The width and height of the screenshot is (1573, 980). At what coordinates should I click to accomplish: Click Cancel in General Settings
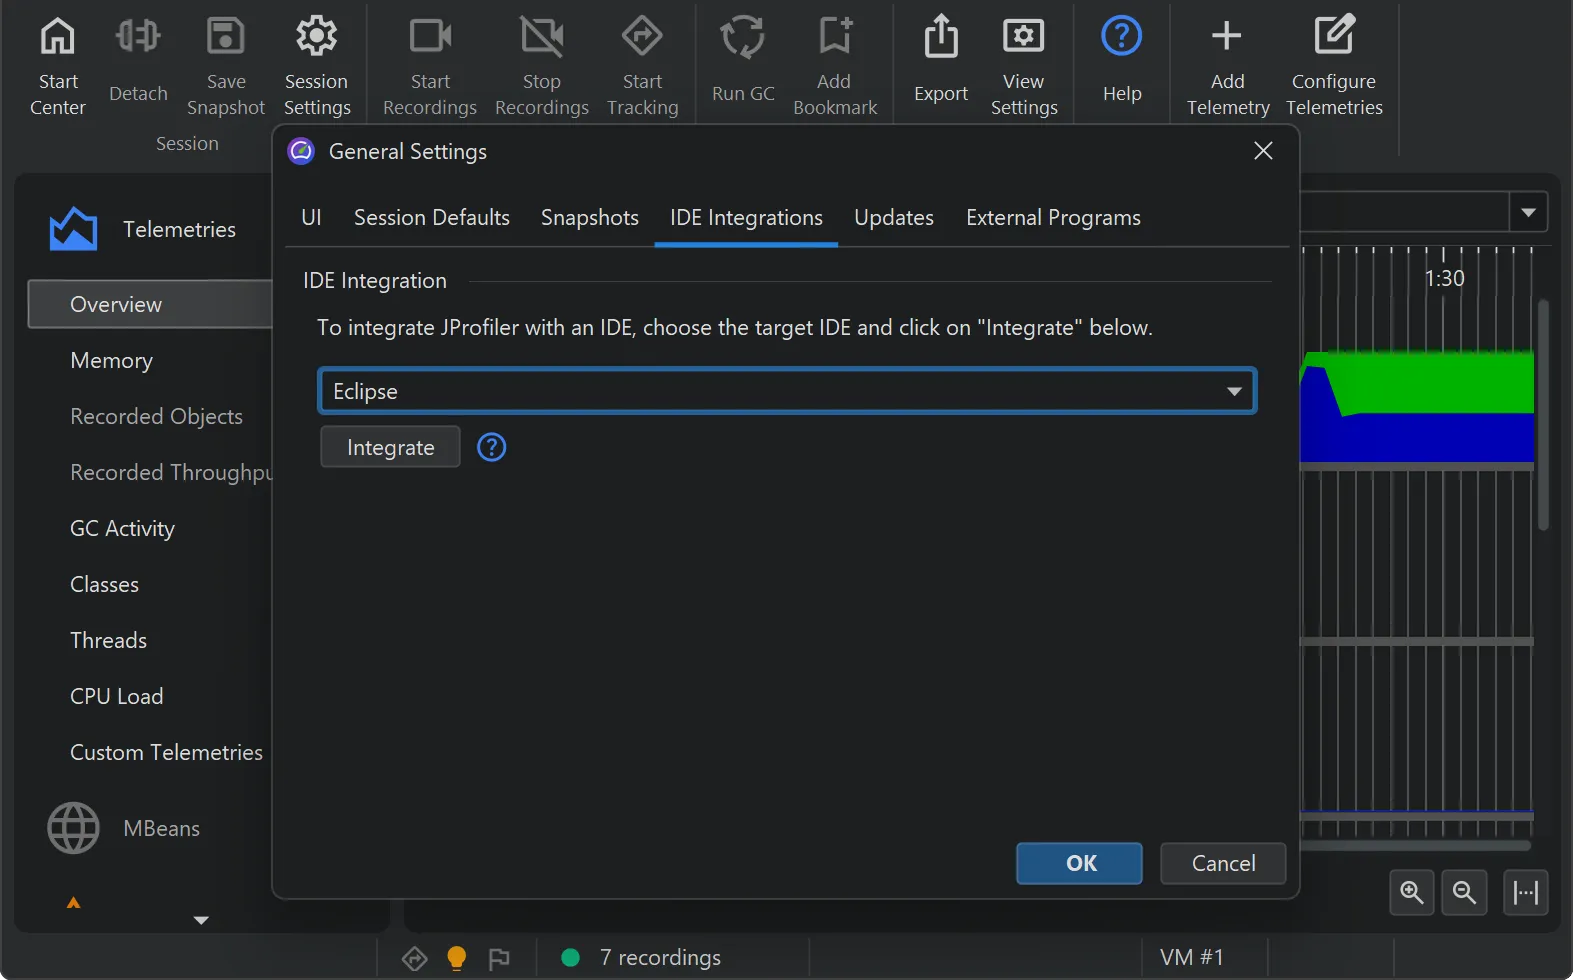[1223, 863]
